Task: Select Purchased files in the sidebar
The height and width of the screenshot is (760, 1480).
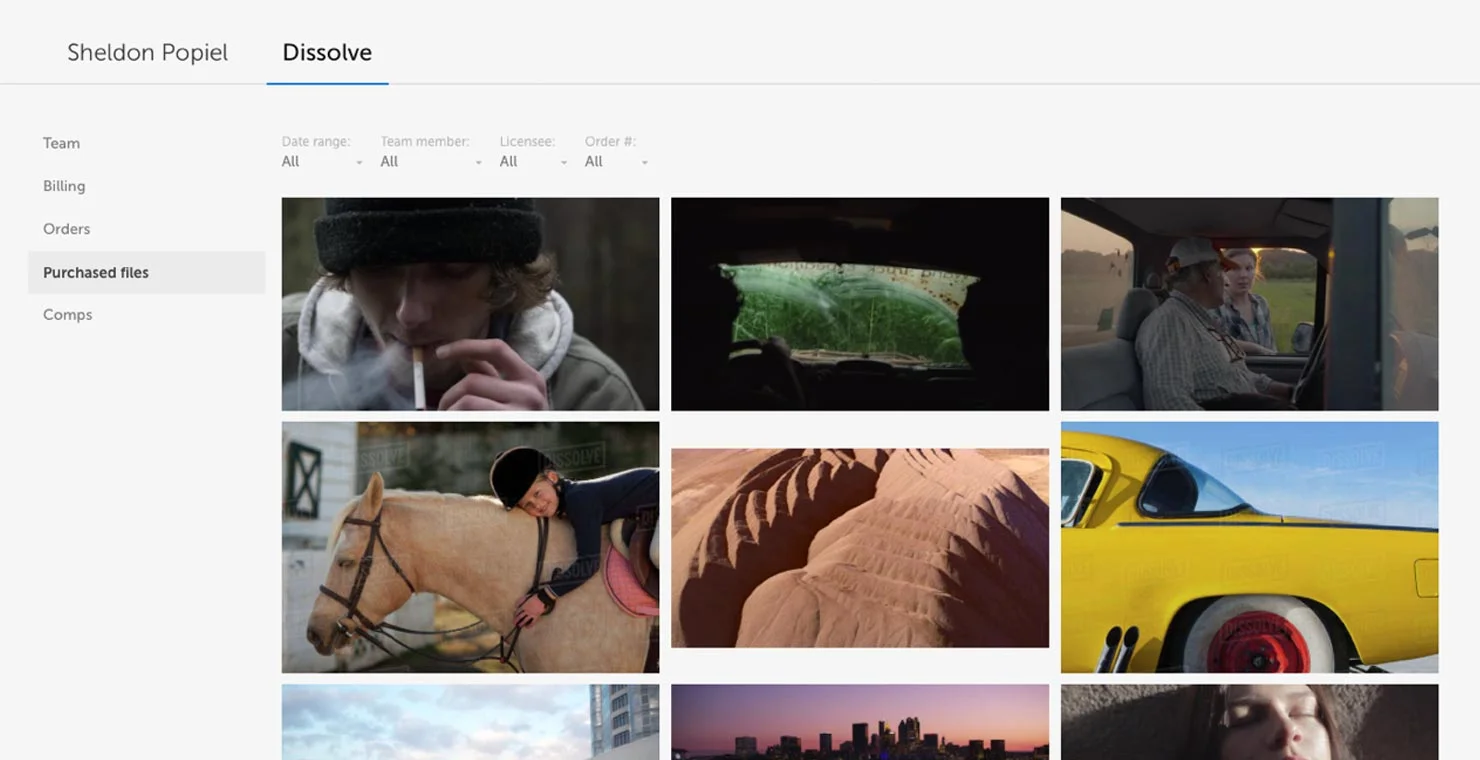Action: click(146, 272)
